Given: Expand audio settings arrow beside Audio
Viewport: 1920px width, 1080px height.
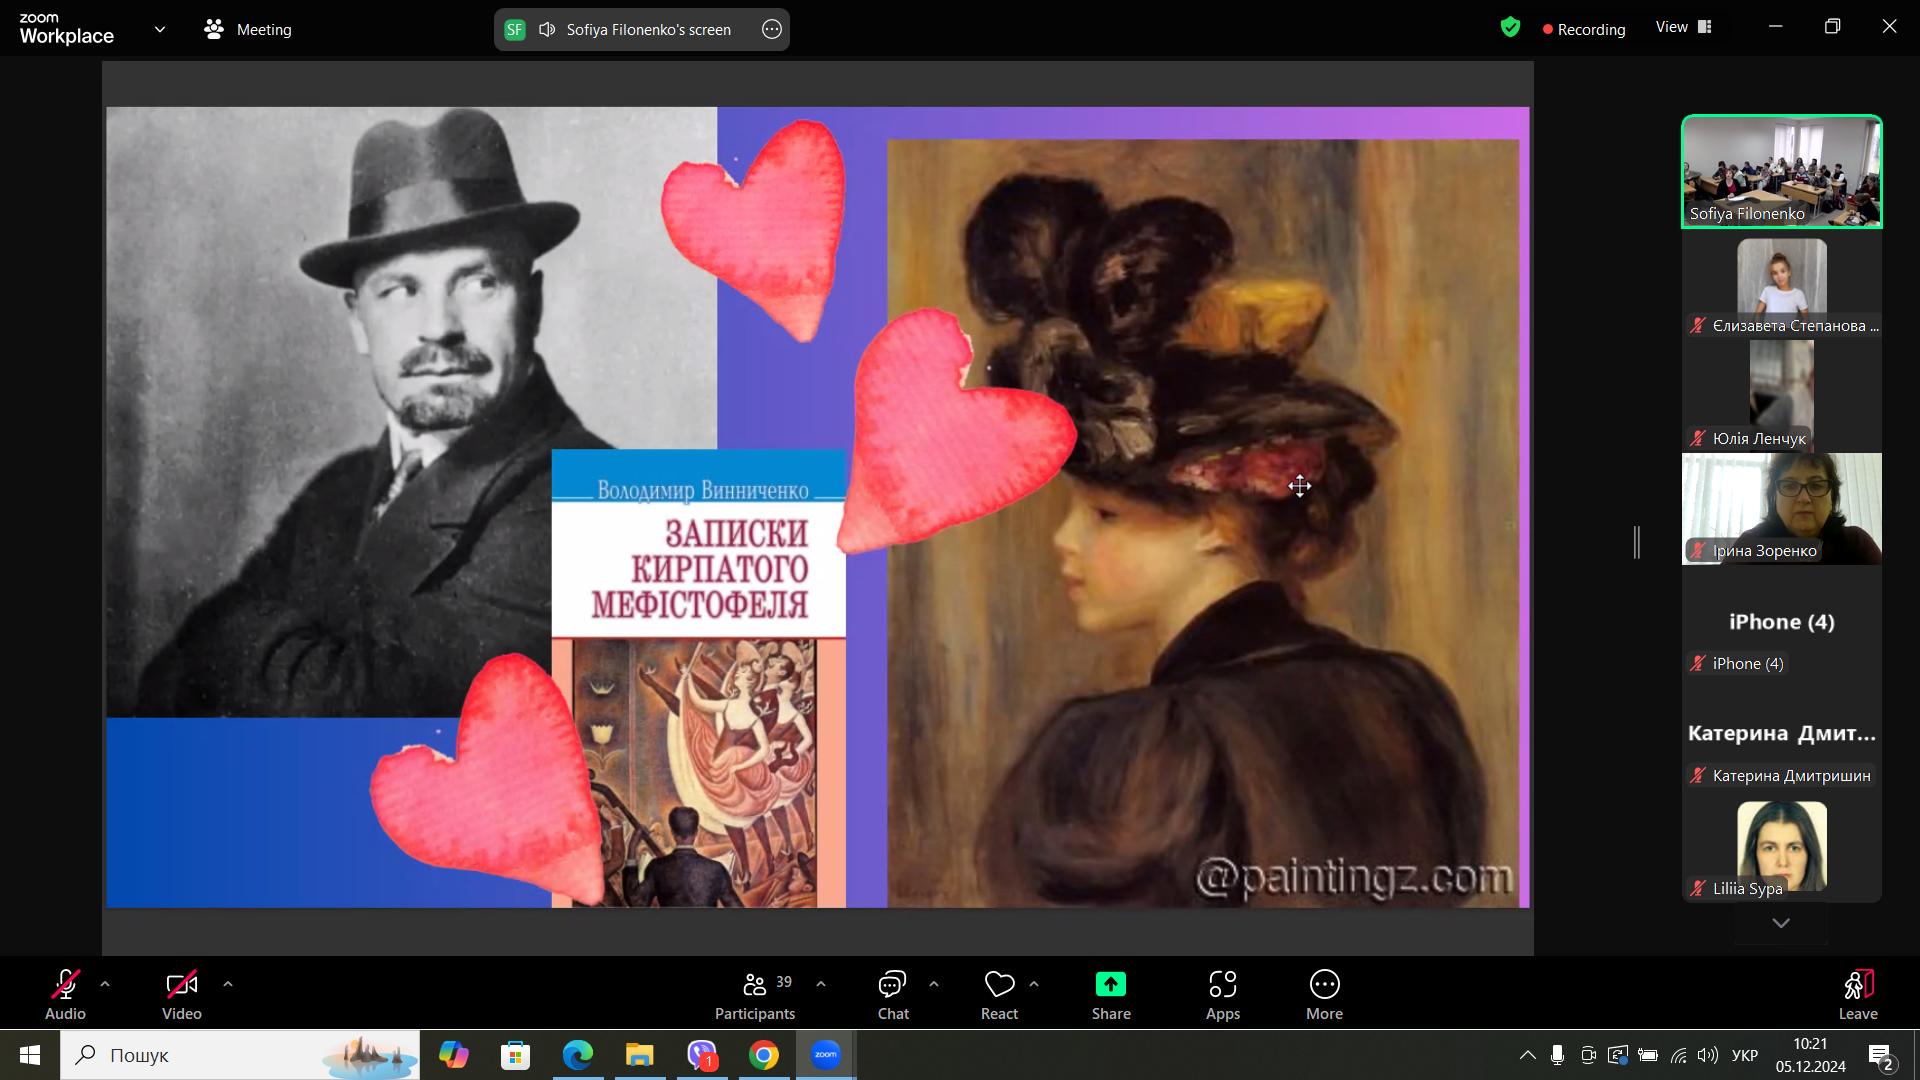Looking at the screenshot, I should coord(105,984).
